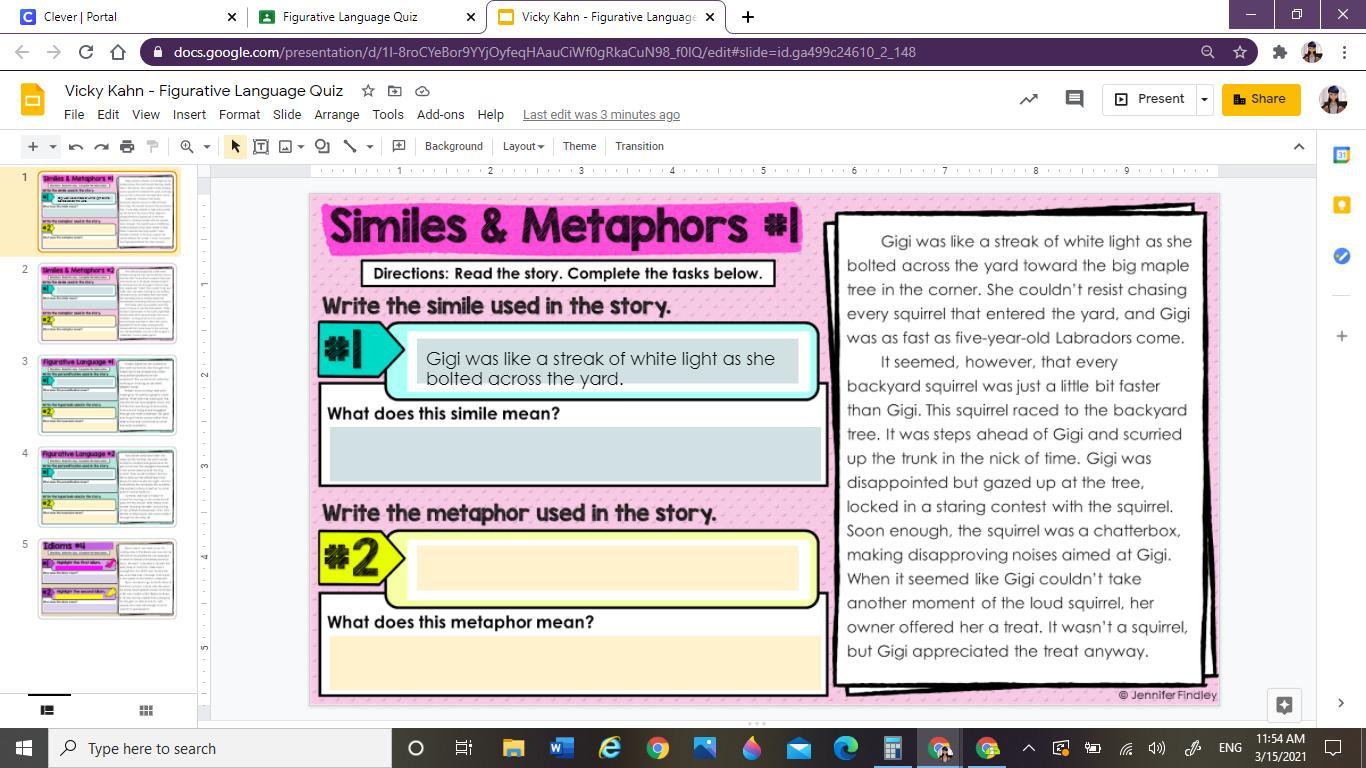Open the File menu

pyautogui.click(x=74, y=115)
